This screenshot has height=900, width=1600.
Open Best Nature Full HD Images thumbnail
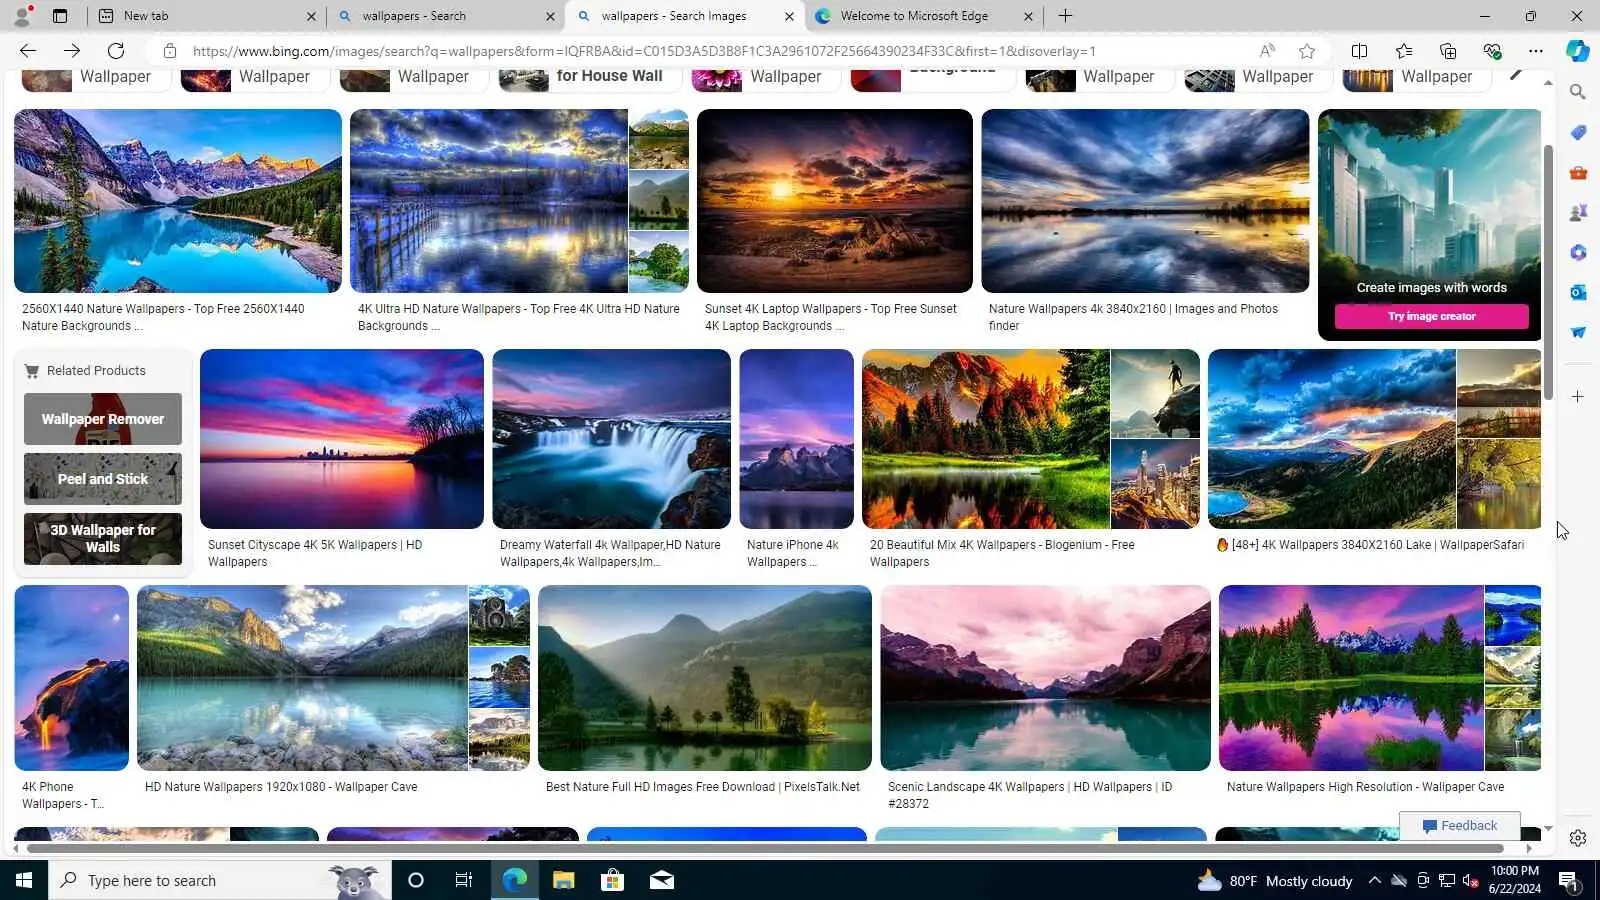point(705,678)
